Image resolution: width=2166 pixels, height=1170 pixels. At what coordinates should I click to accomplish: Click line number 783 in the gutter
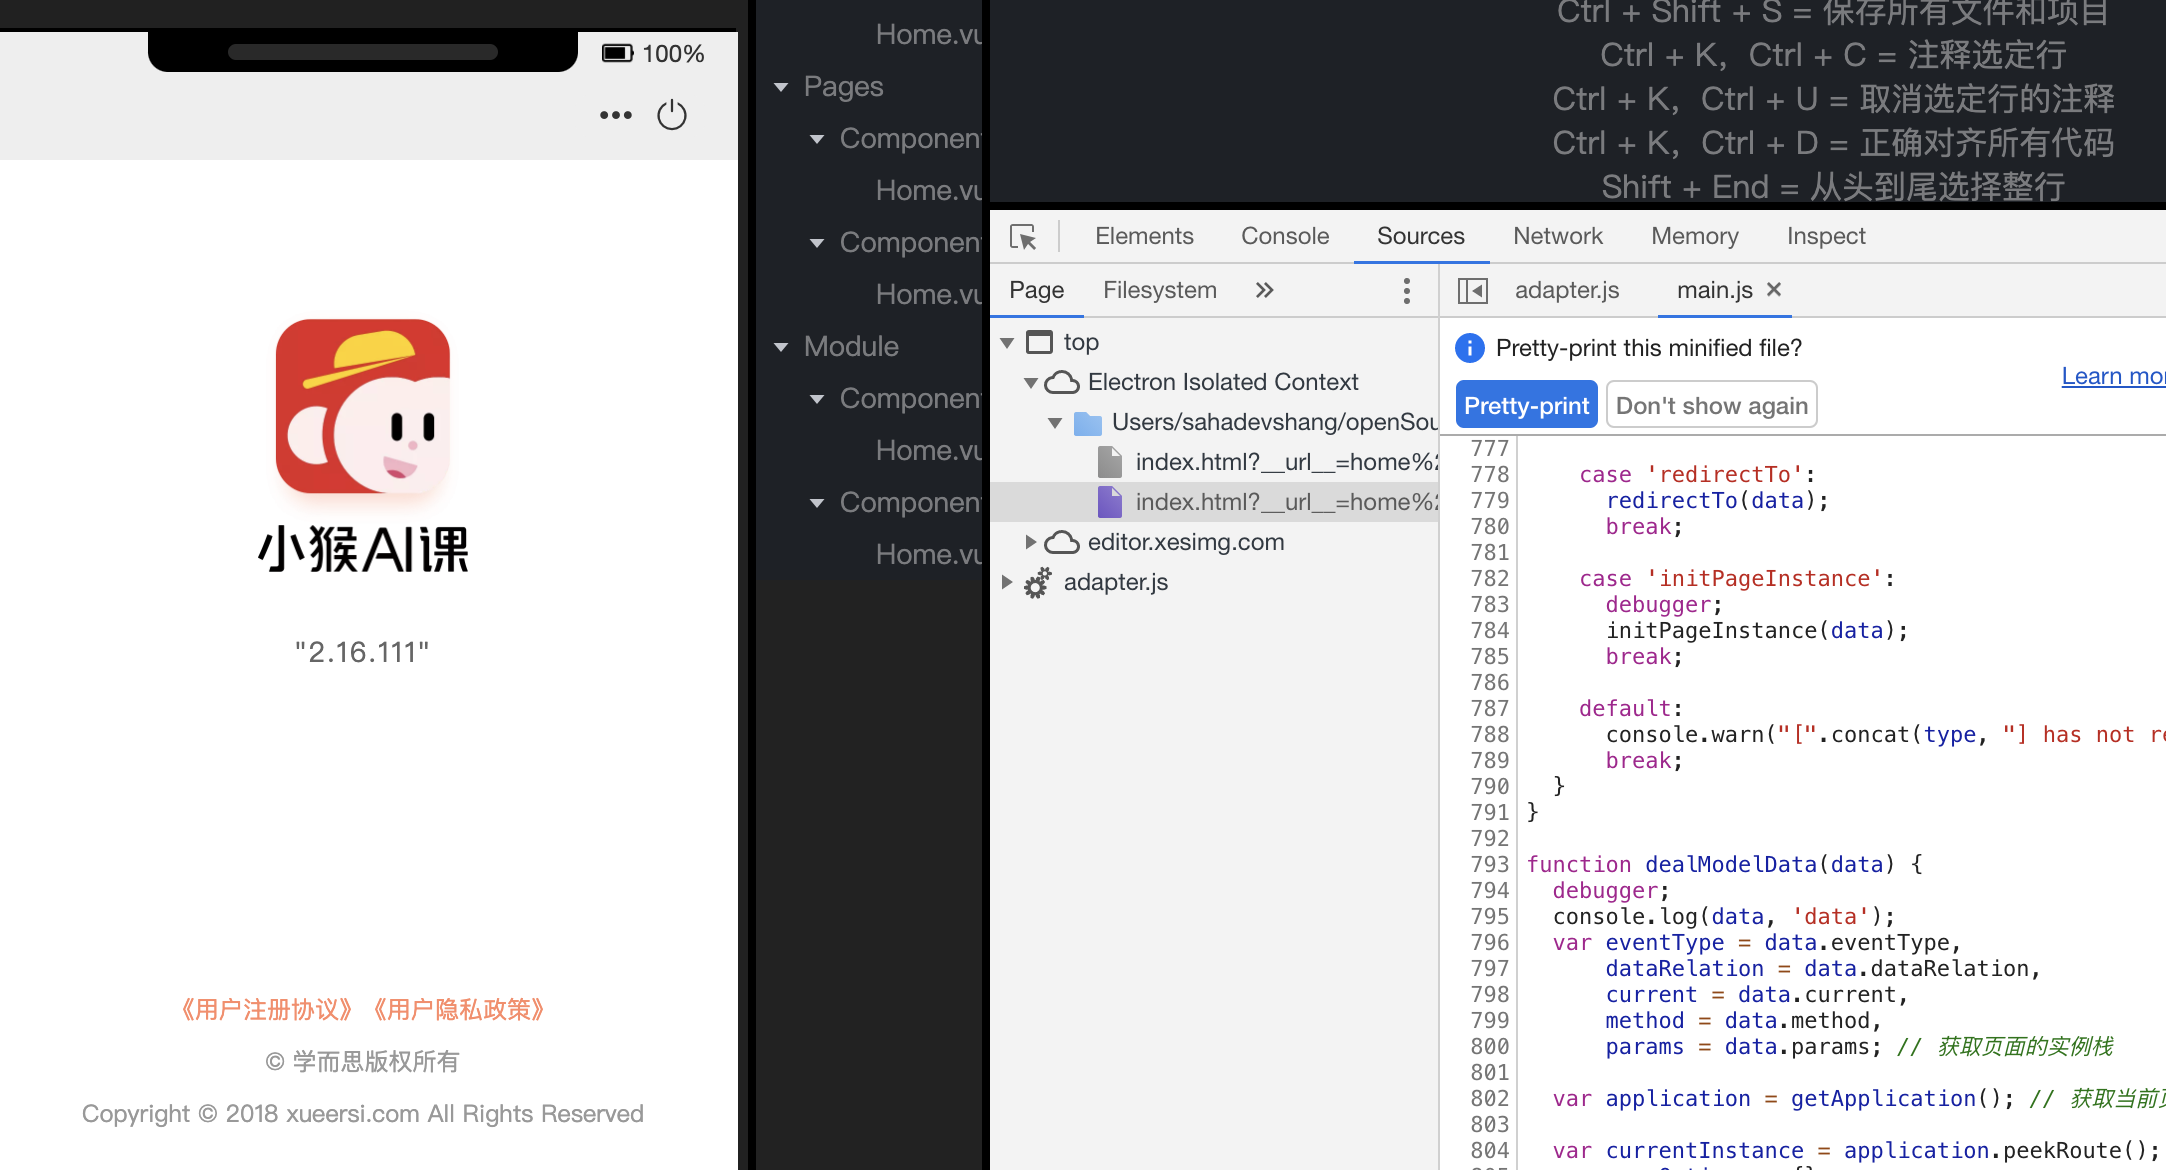pyautogui.click(x=1489, y=605)
